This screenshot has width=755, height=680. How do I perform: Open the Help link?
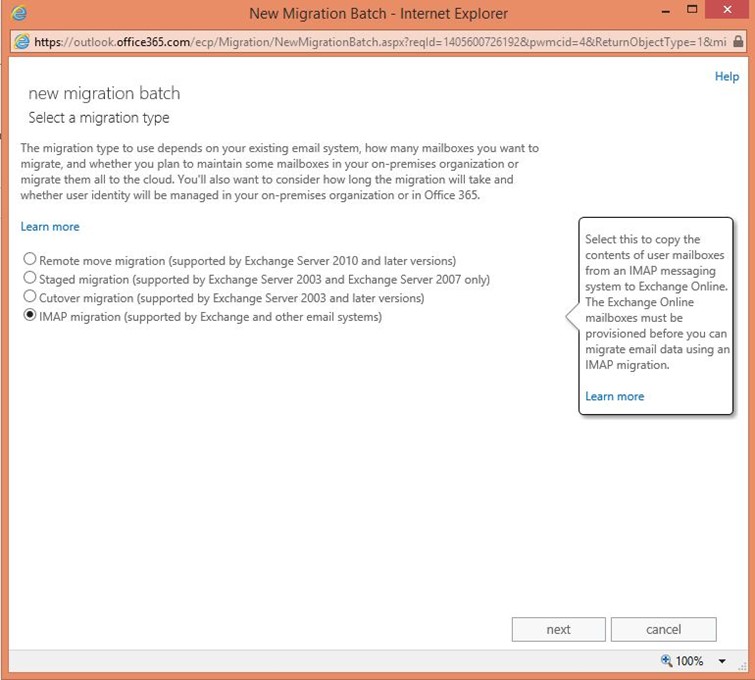[x=727, y=77]
